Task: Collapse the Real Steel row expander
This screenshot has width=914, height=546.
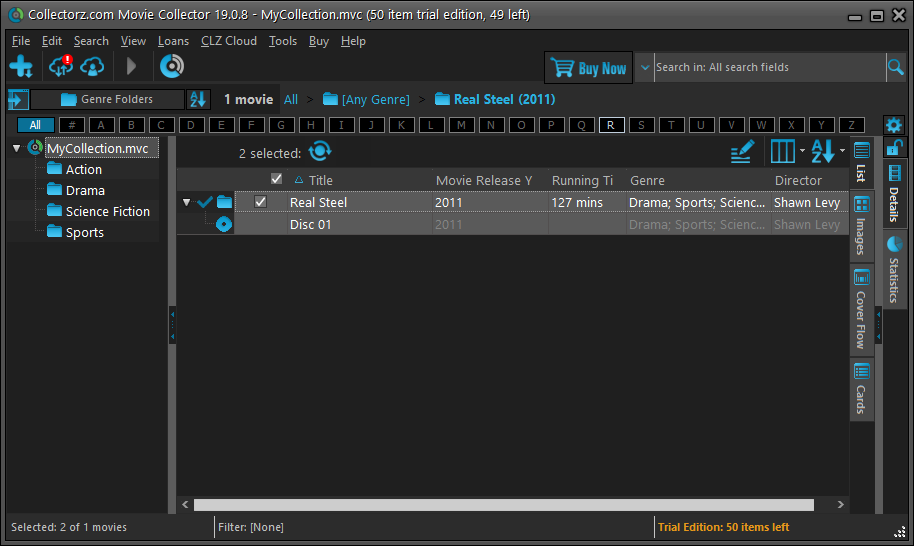Action: [x=187, y=202]
